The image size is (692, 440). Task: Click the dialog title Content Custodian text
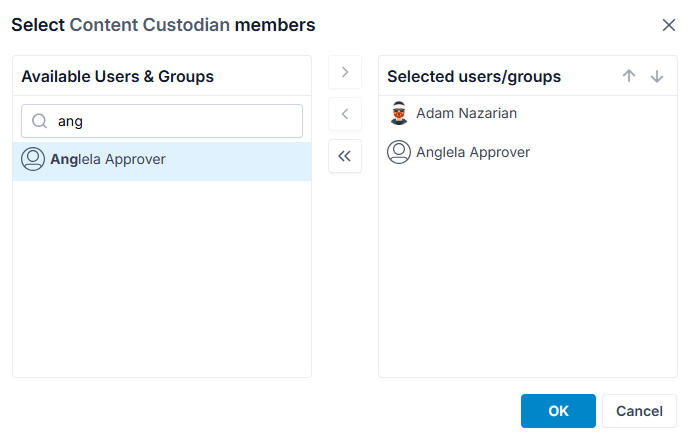pyautogui.click(x=150, y=25)
